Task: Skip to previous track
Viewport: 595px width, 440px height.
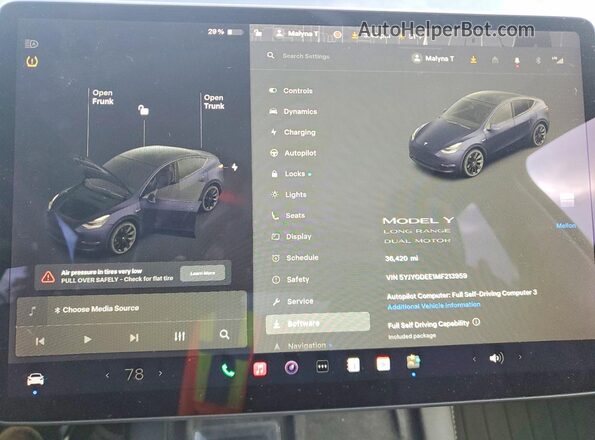Action: click(x=40, y=341)
